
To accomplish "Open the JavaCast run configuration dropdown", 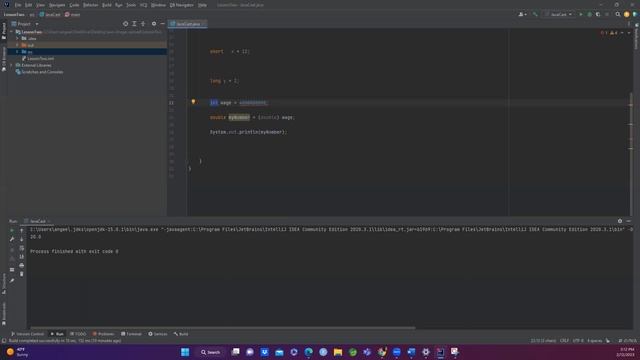I will point(559,14).
